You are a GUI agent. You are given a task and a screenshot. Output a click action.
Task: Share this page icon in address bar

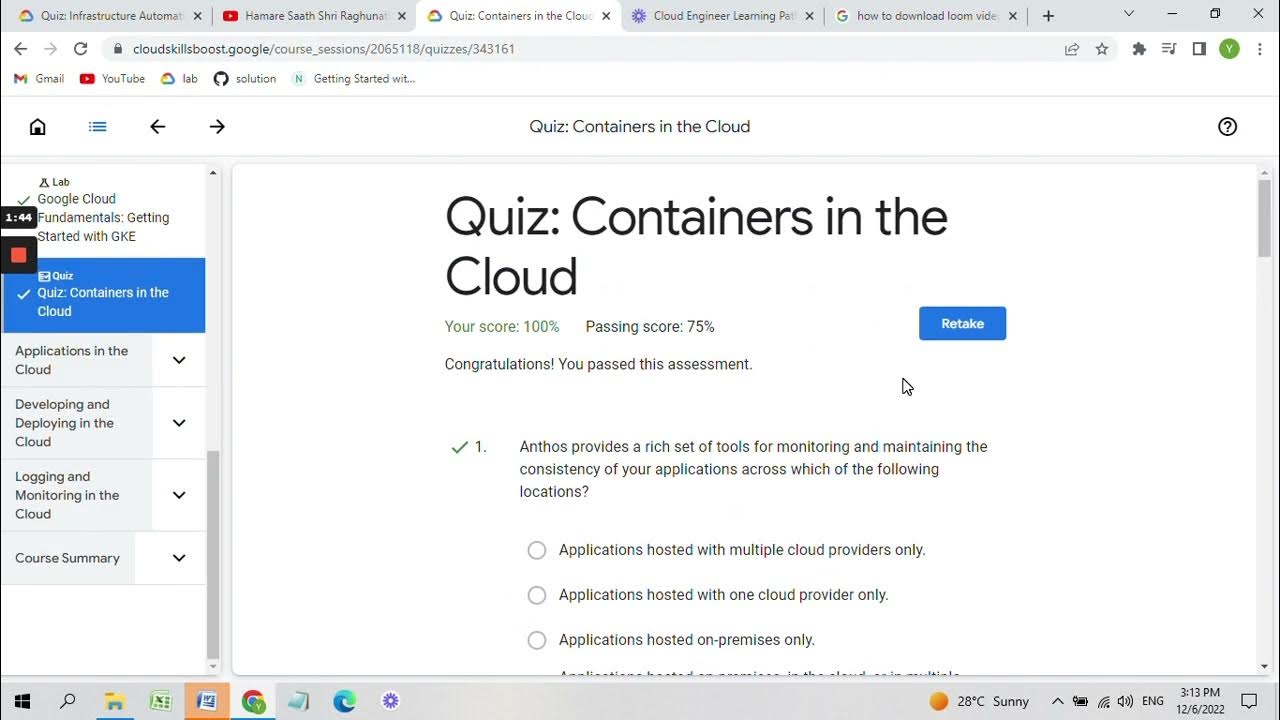coord(1072,49)
